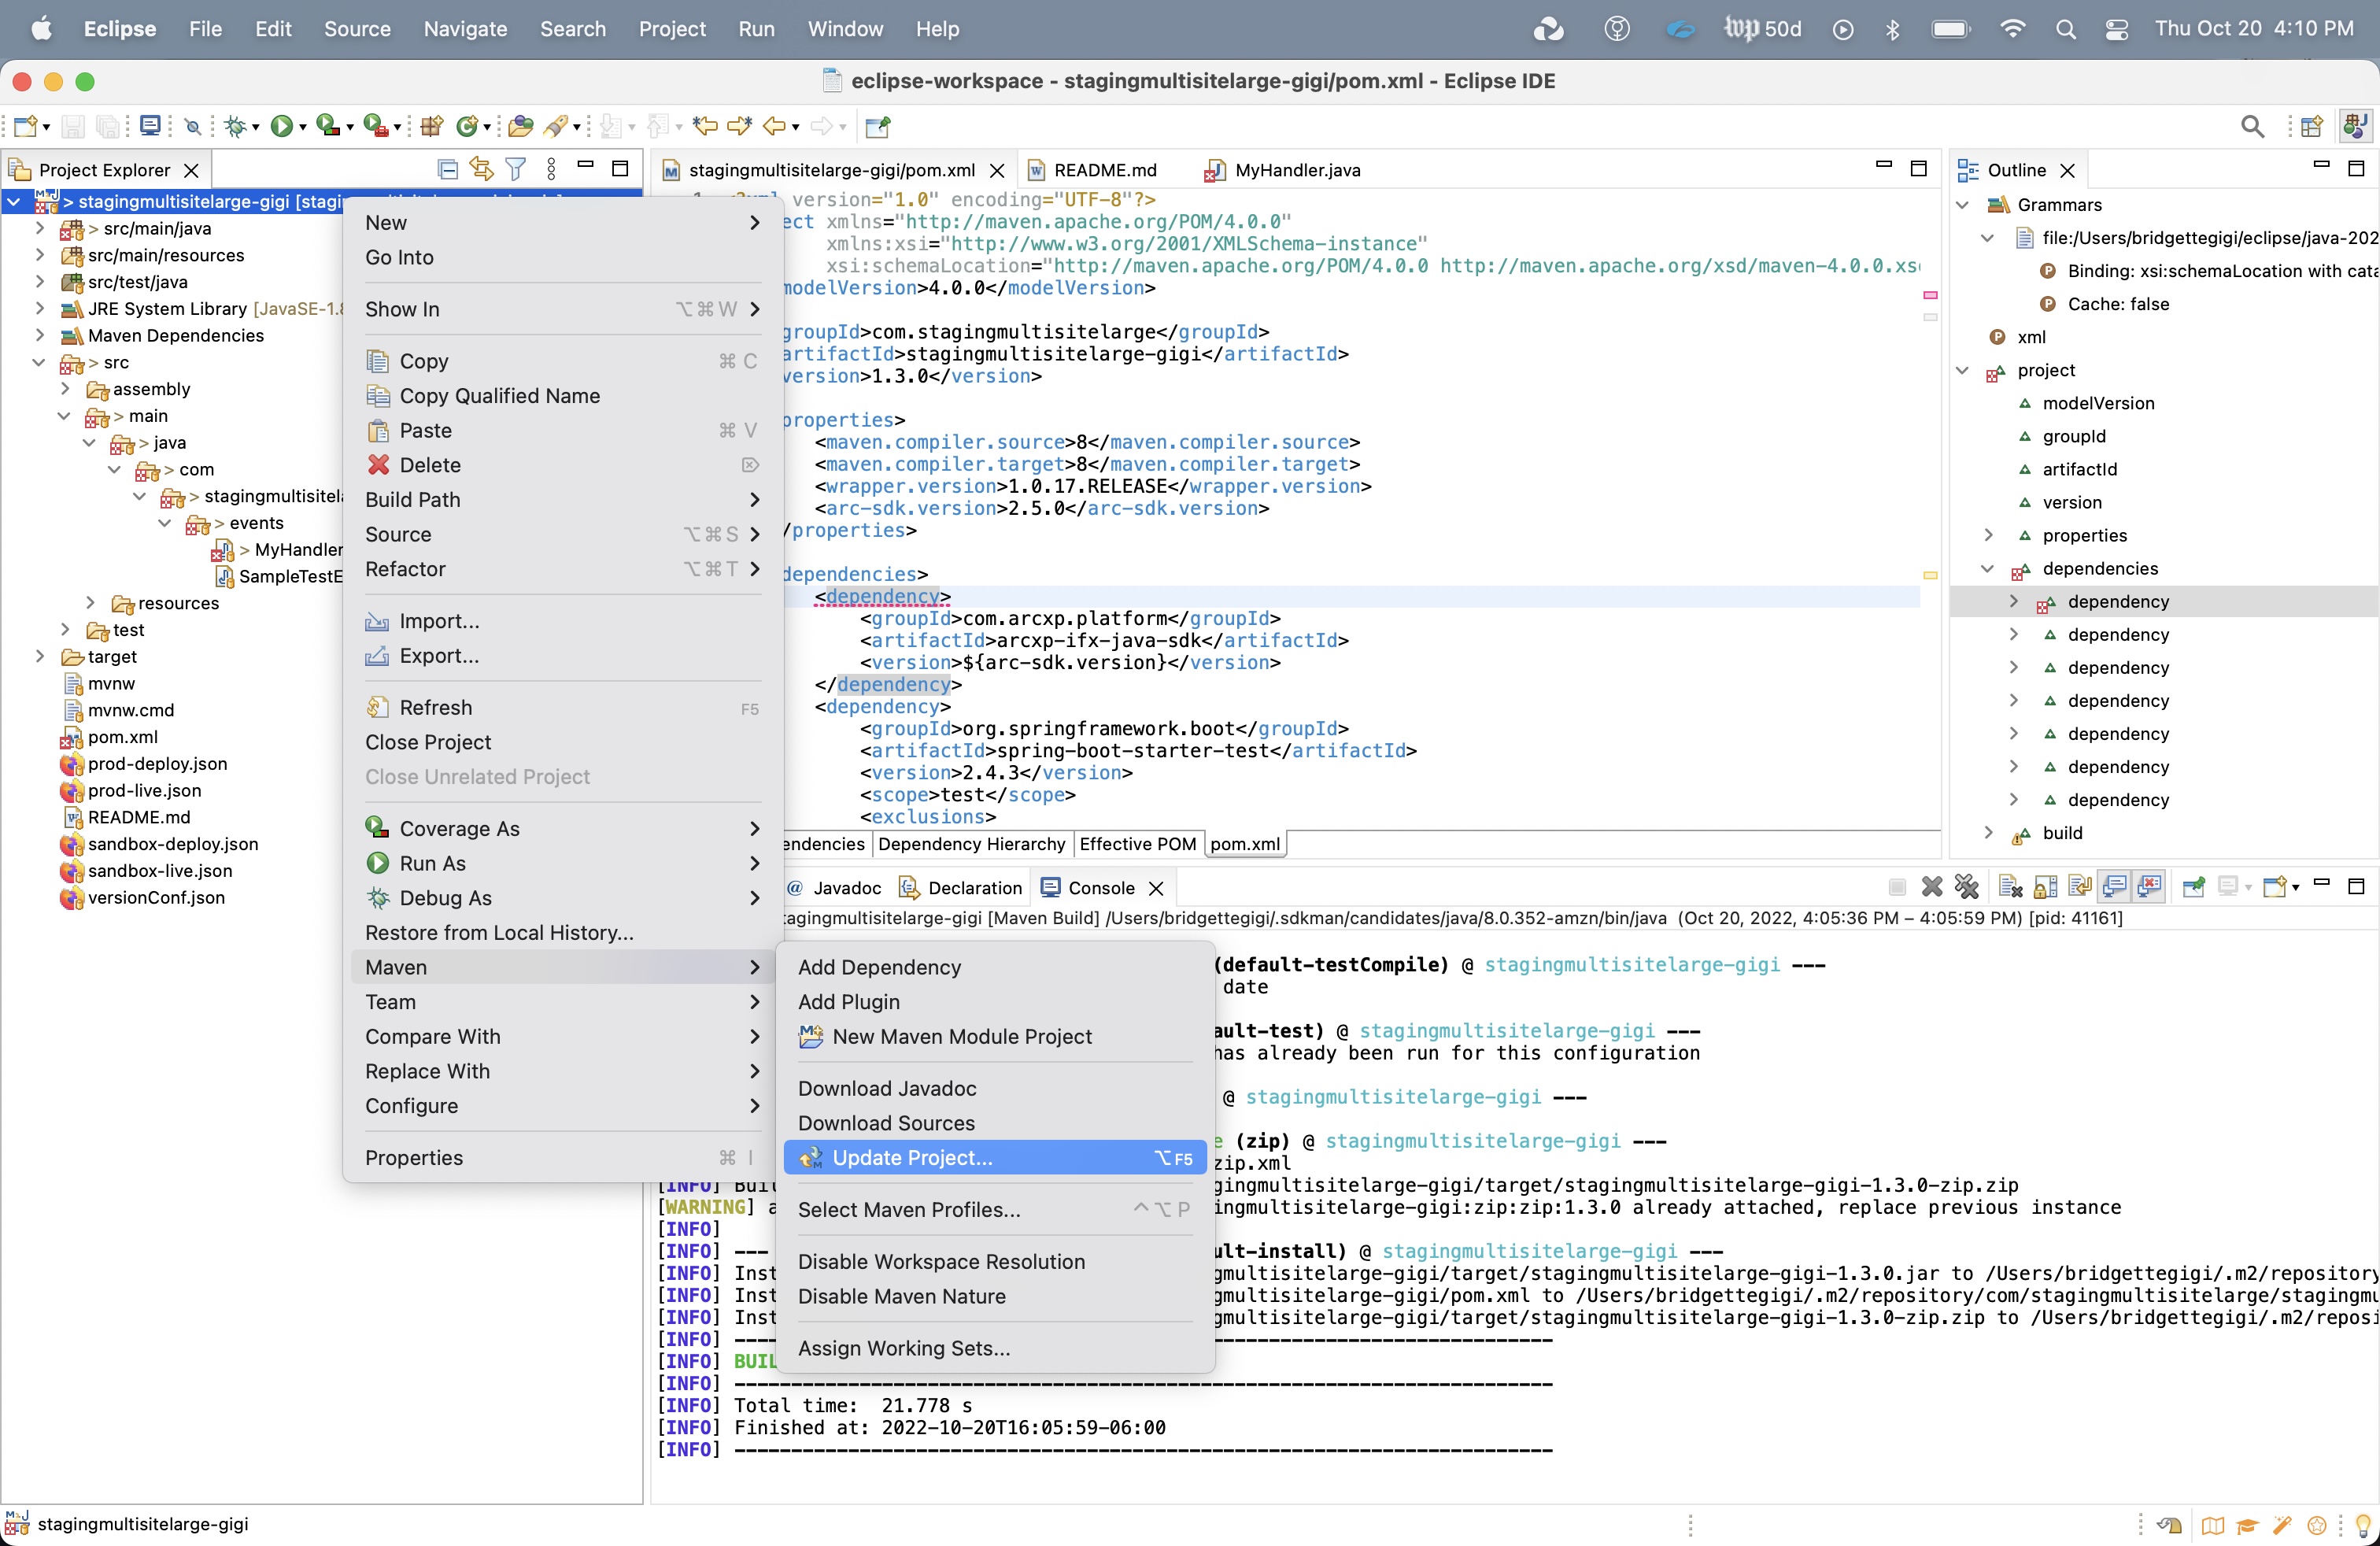The image size is (2380, 1546).
Task: Open the Terminal toolbar icon
Action: (x=150, y=126)
